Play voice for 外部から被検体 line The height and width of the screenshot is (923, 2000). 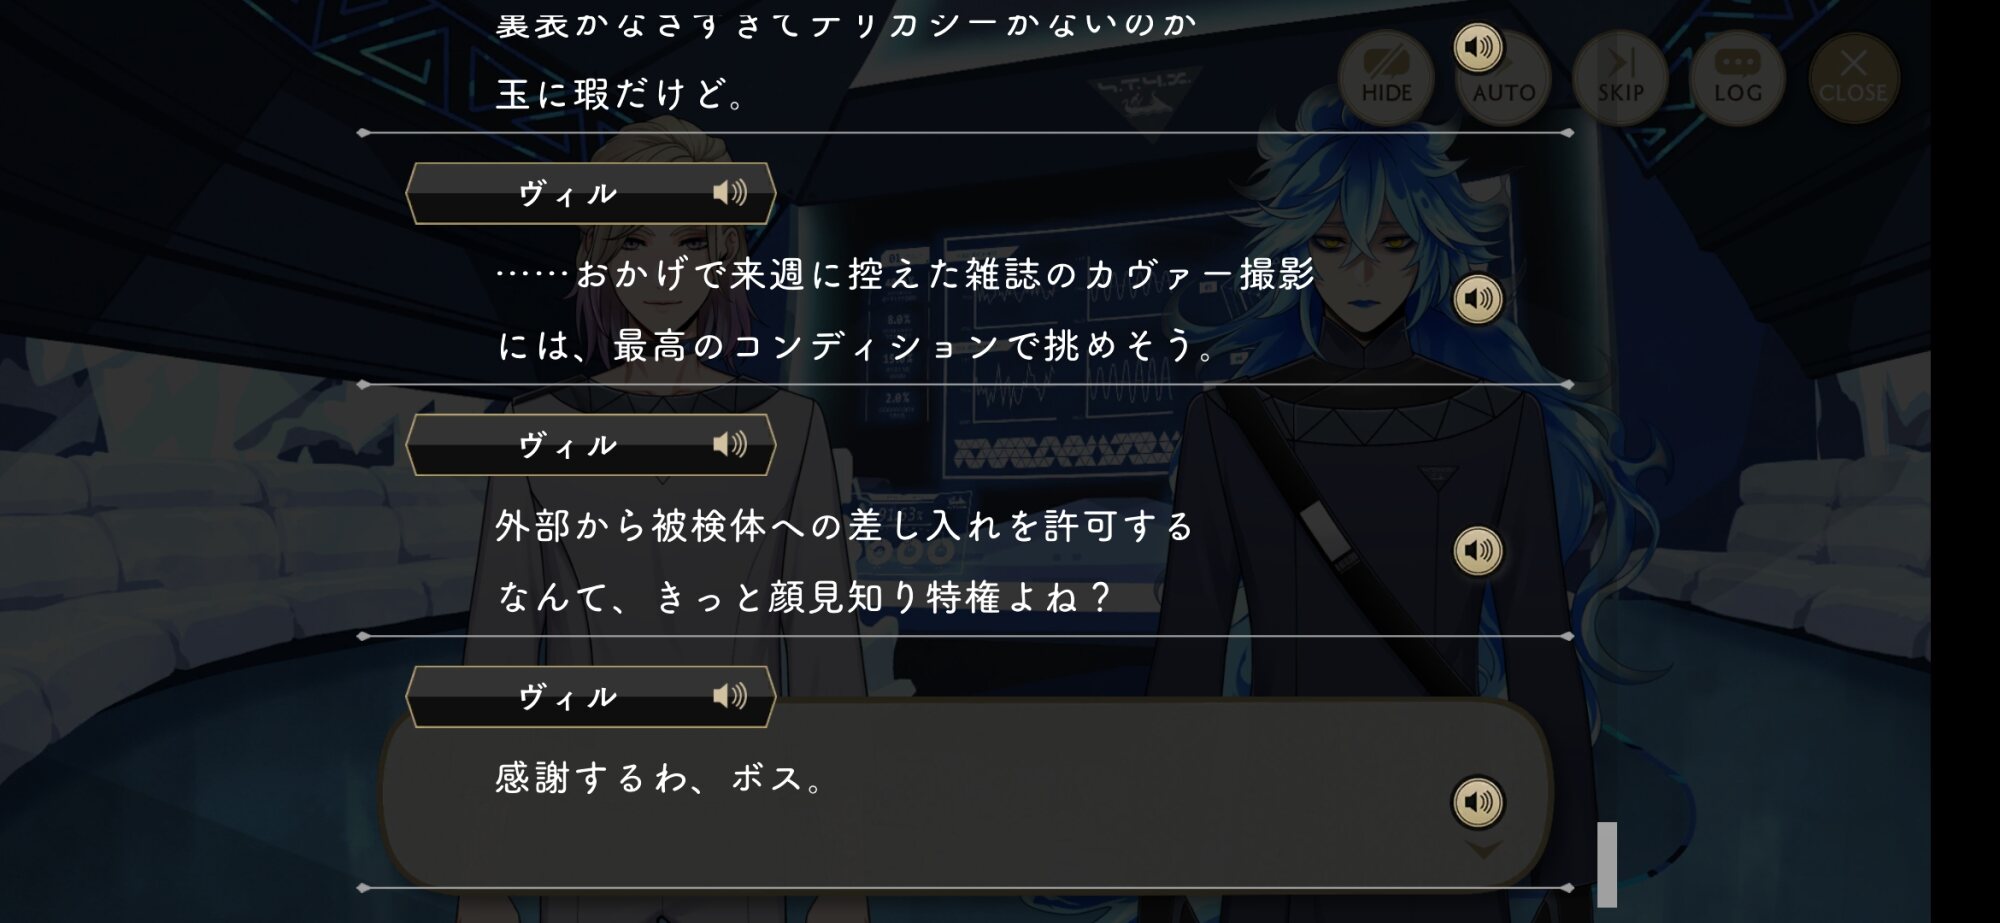pyautogui.click(x=1478, y=551)
